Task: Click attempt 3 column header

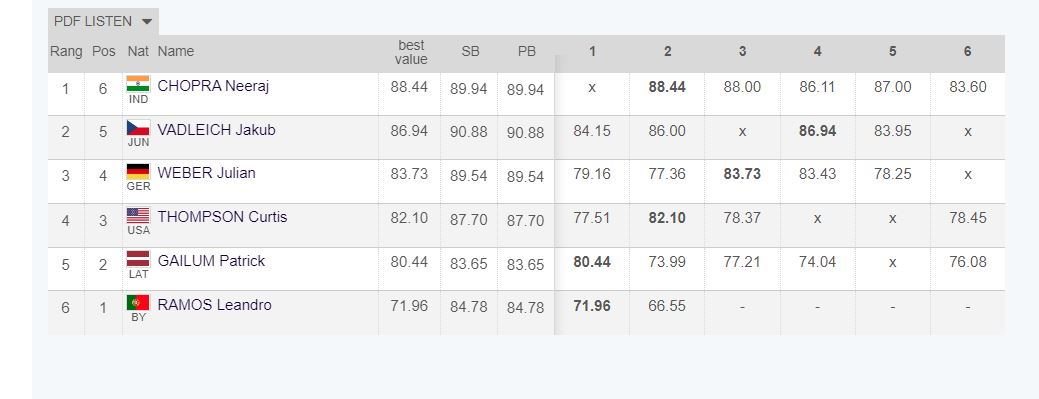Action: pos(742,52)
